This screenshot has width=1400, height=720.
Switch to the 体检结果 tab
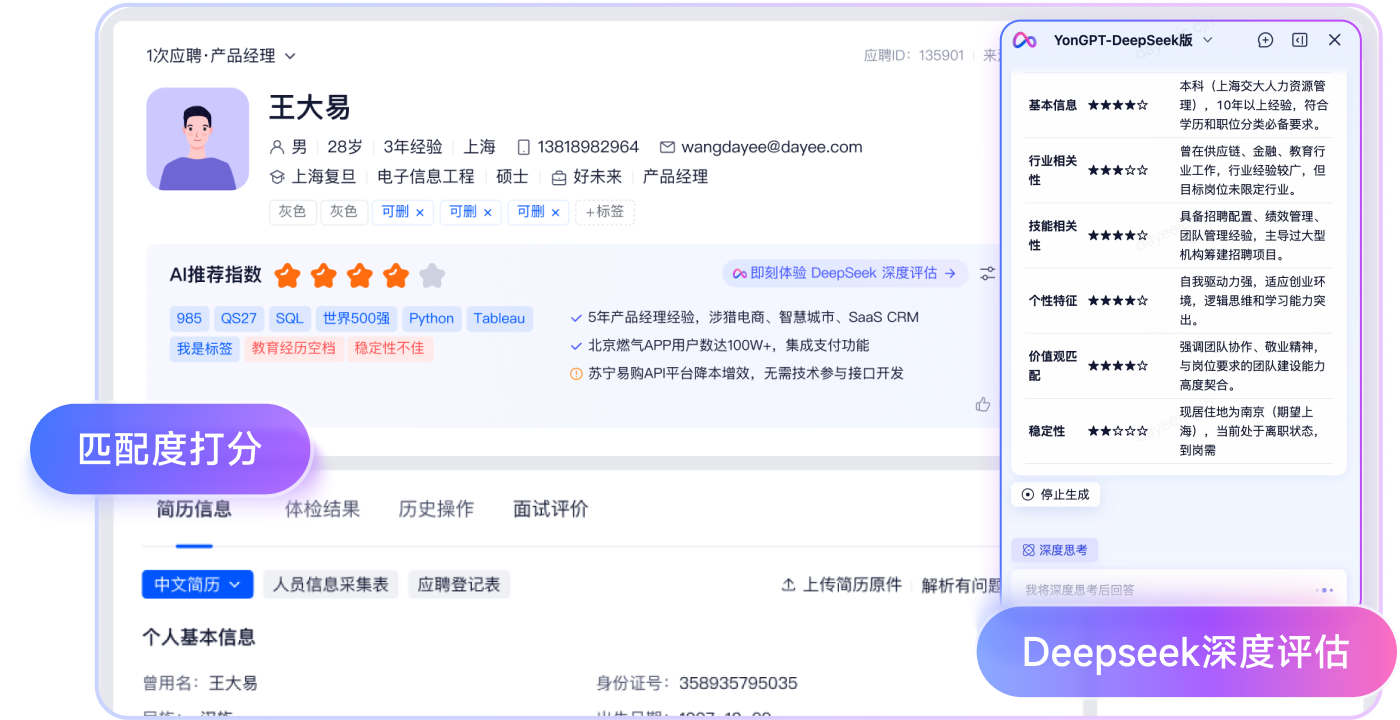[322, 509]
